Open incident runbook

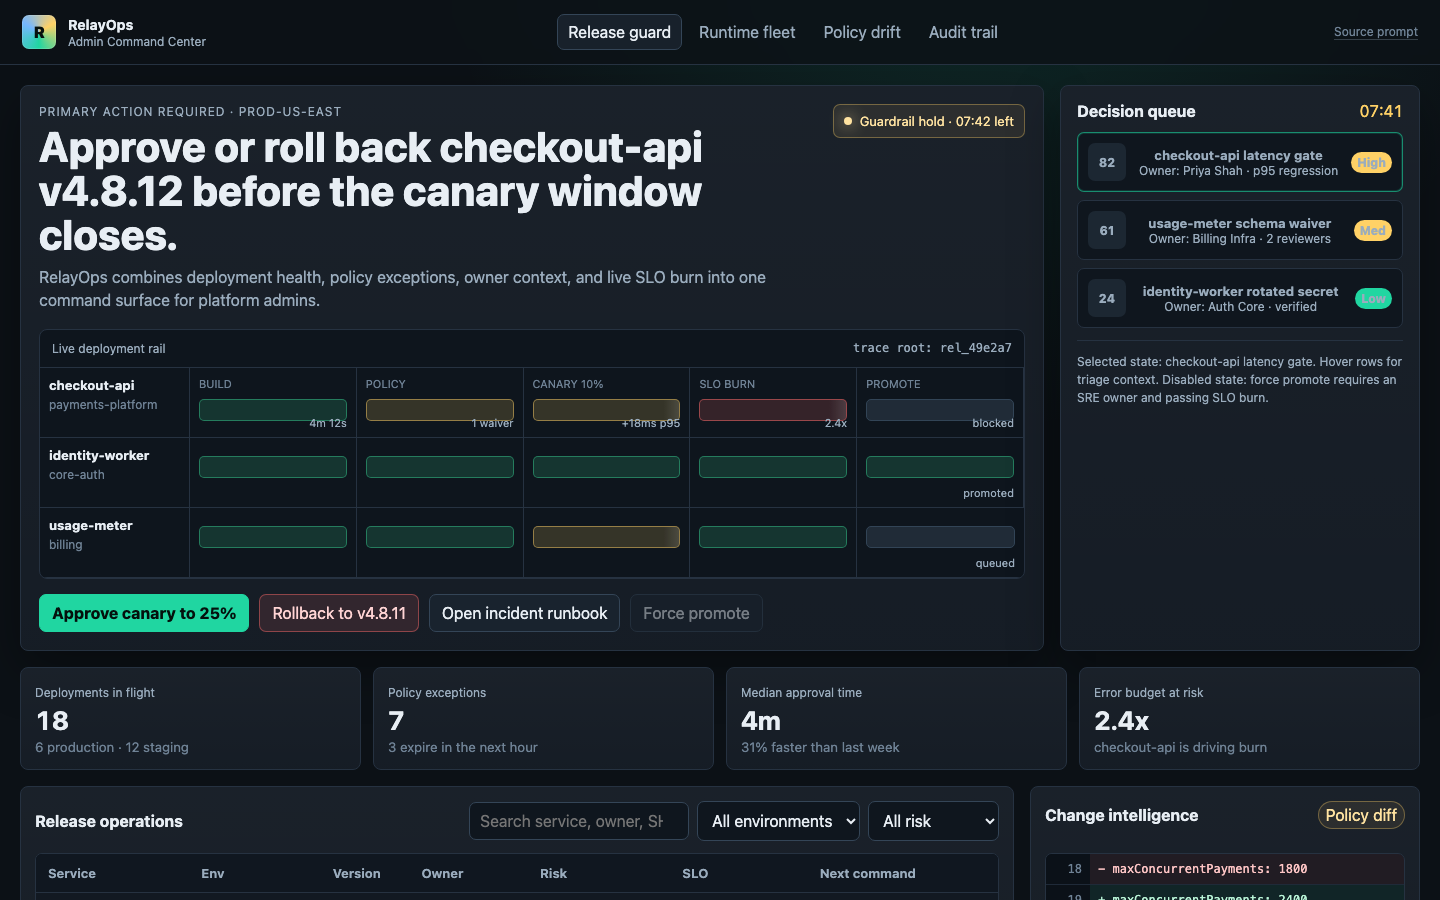click(x=524, y=613)
